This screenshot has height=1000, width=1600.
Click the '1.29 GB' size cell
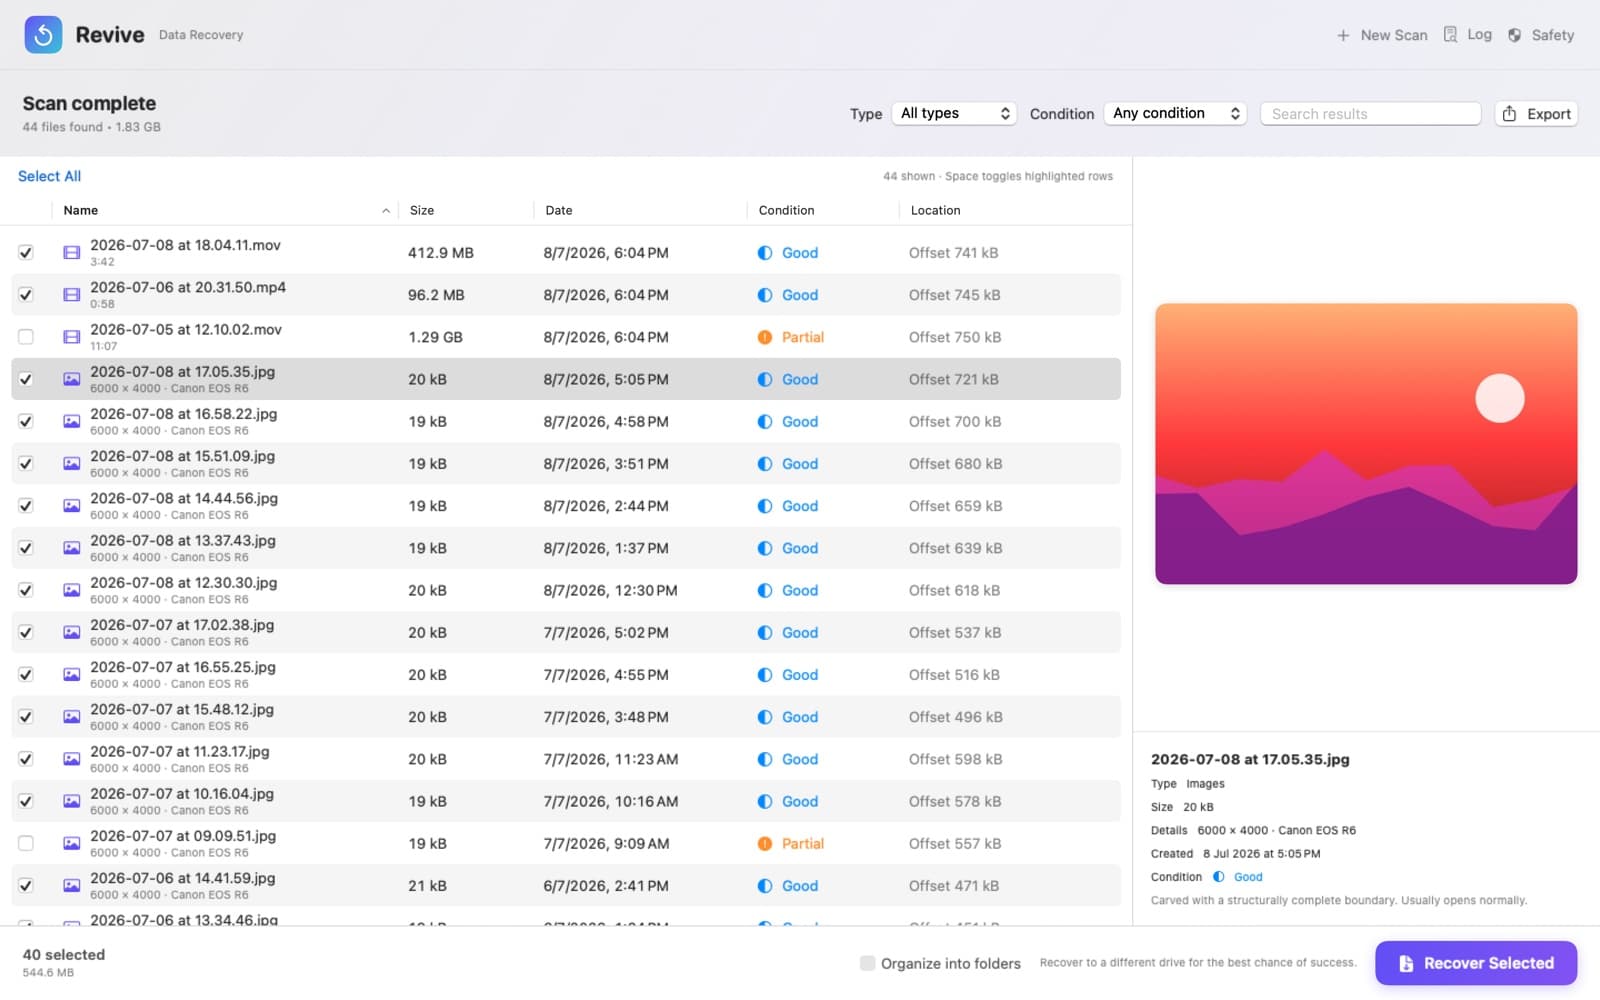[x=435, y=337]
